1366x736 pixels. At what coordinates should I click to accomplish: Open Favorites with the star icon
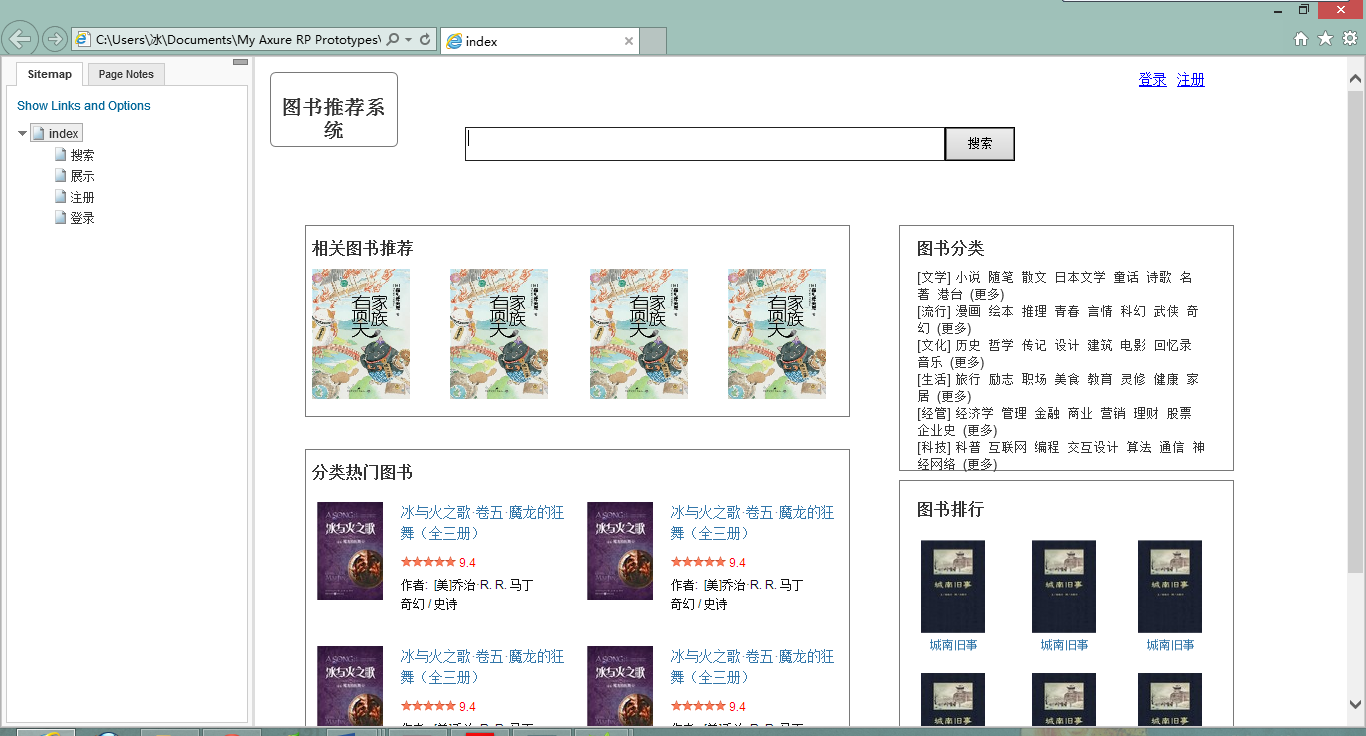(x=1326, y=39)
